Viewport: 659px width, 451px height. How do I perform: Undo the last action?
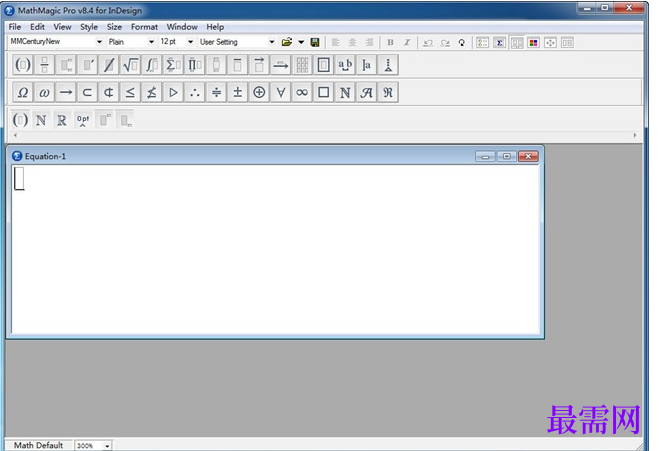pyautogui.click(x=428, y=42)
